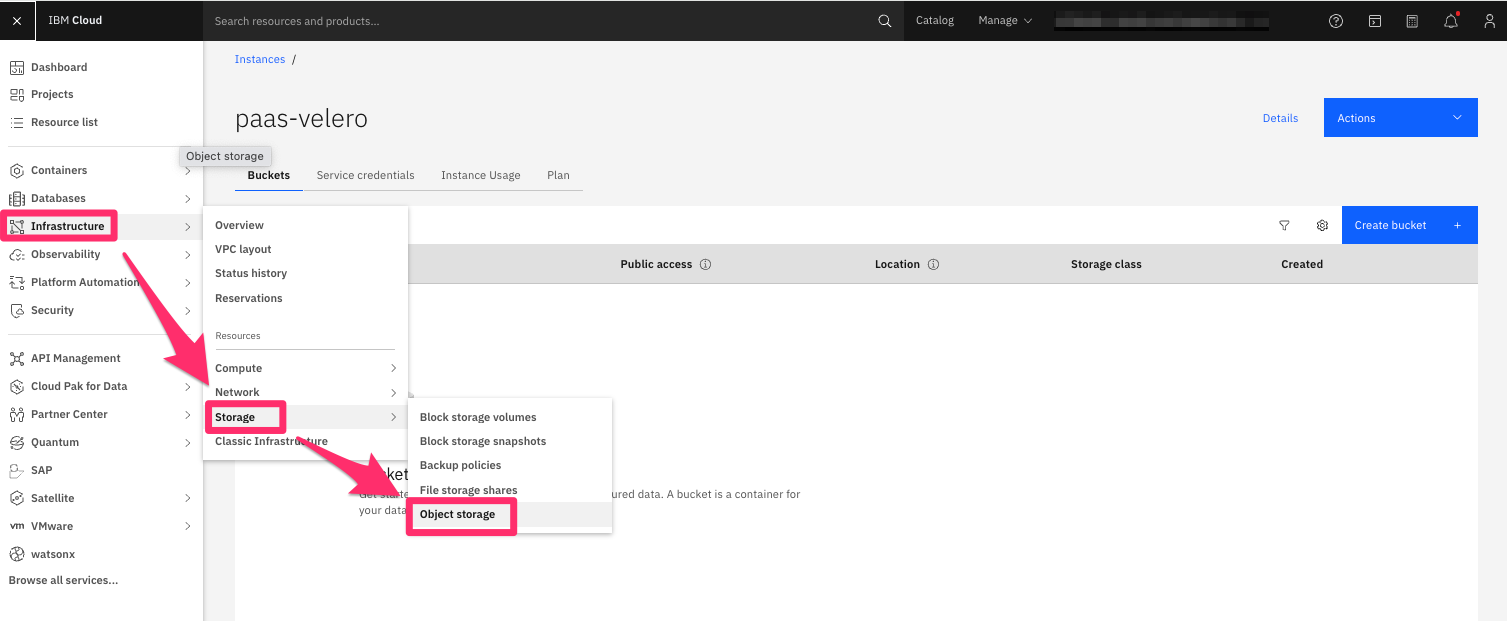Viewport: 1507px width, 621px height.
Task: Open the IBM Cloud Shell icon
Action: [1375, 20]
